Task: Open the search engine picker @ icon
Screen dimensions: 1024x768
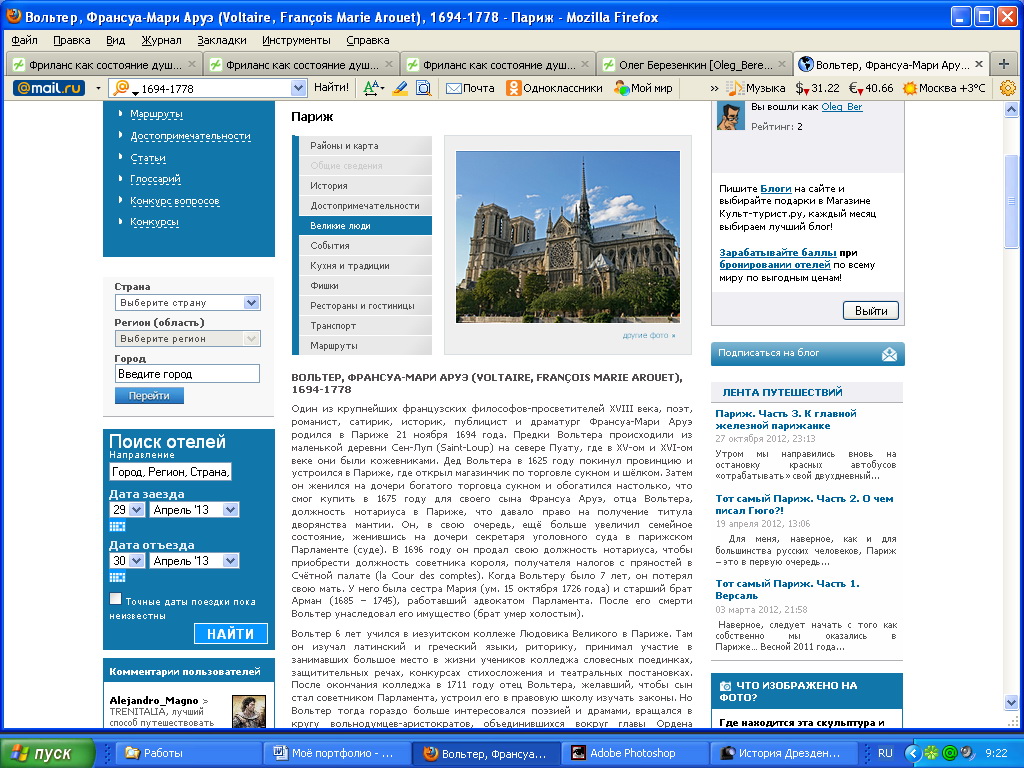Action: point(122,88)
